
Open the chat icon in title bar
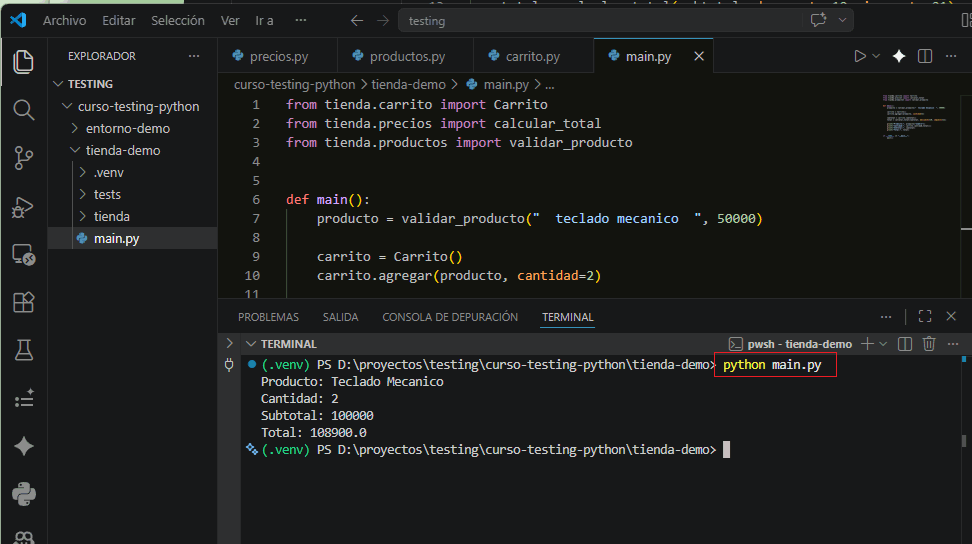pos(818,20)
